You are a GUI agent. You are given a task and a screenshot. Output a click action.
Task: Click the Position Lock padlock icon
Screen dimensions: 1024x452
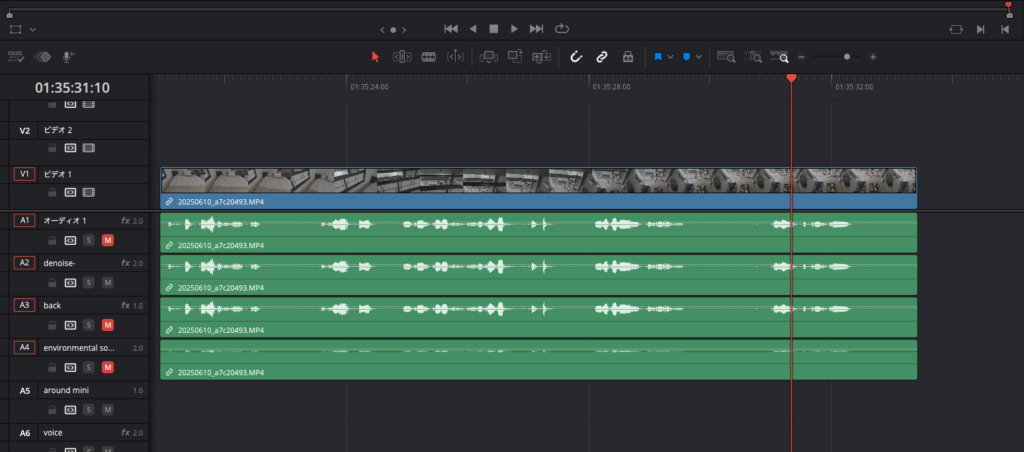pyautogui.click(x=628, y=57)
